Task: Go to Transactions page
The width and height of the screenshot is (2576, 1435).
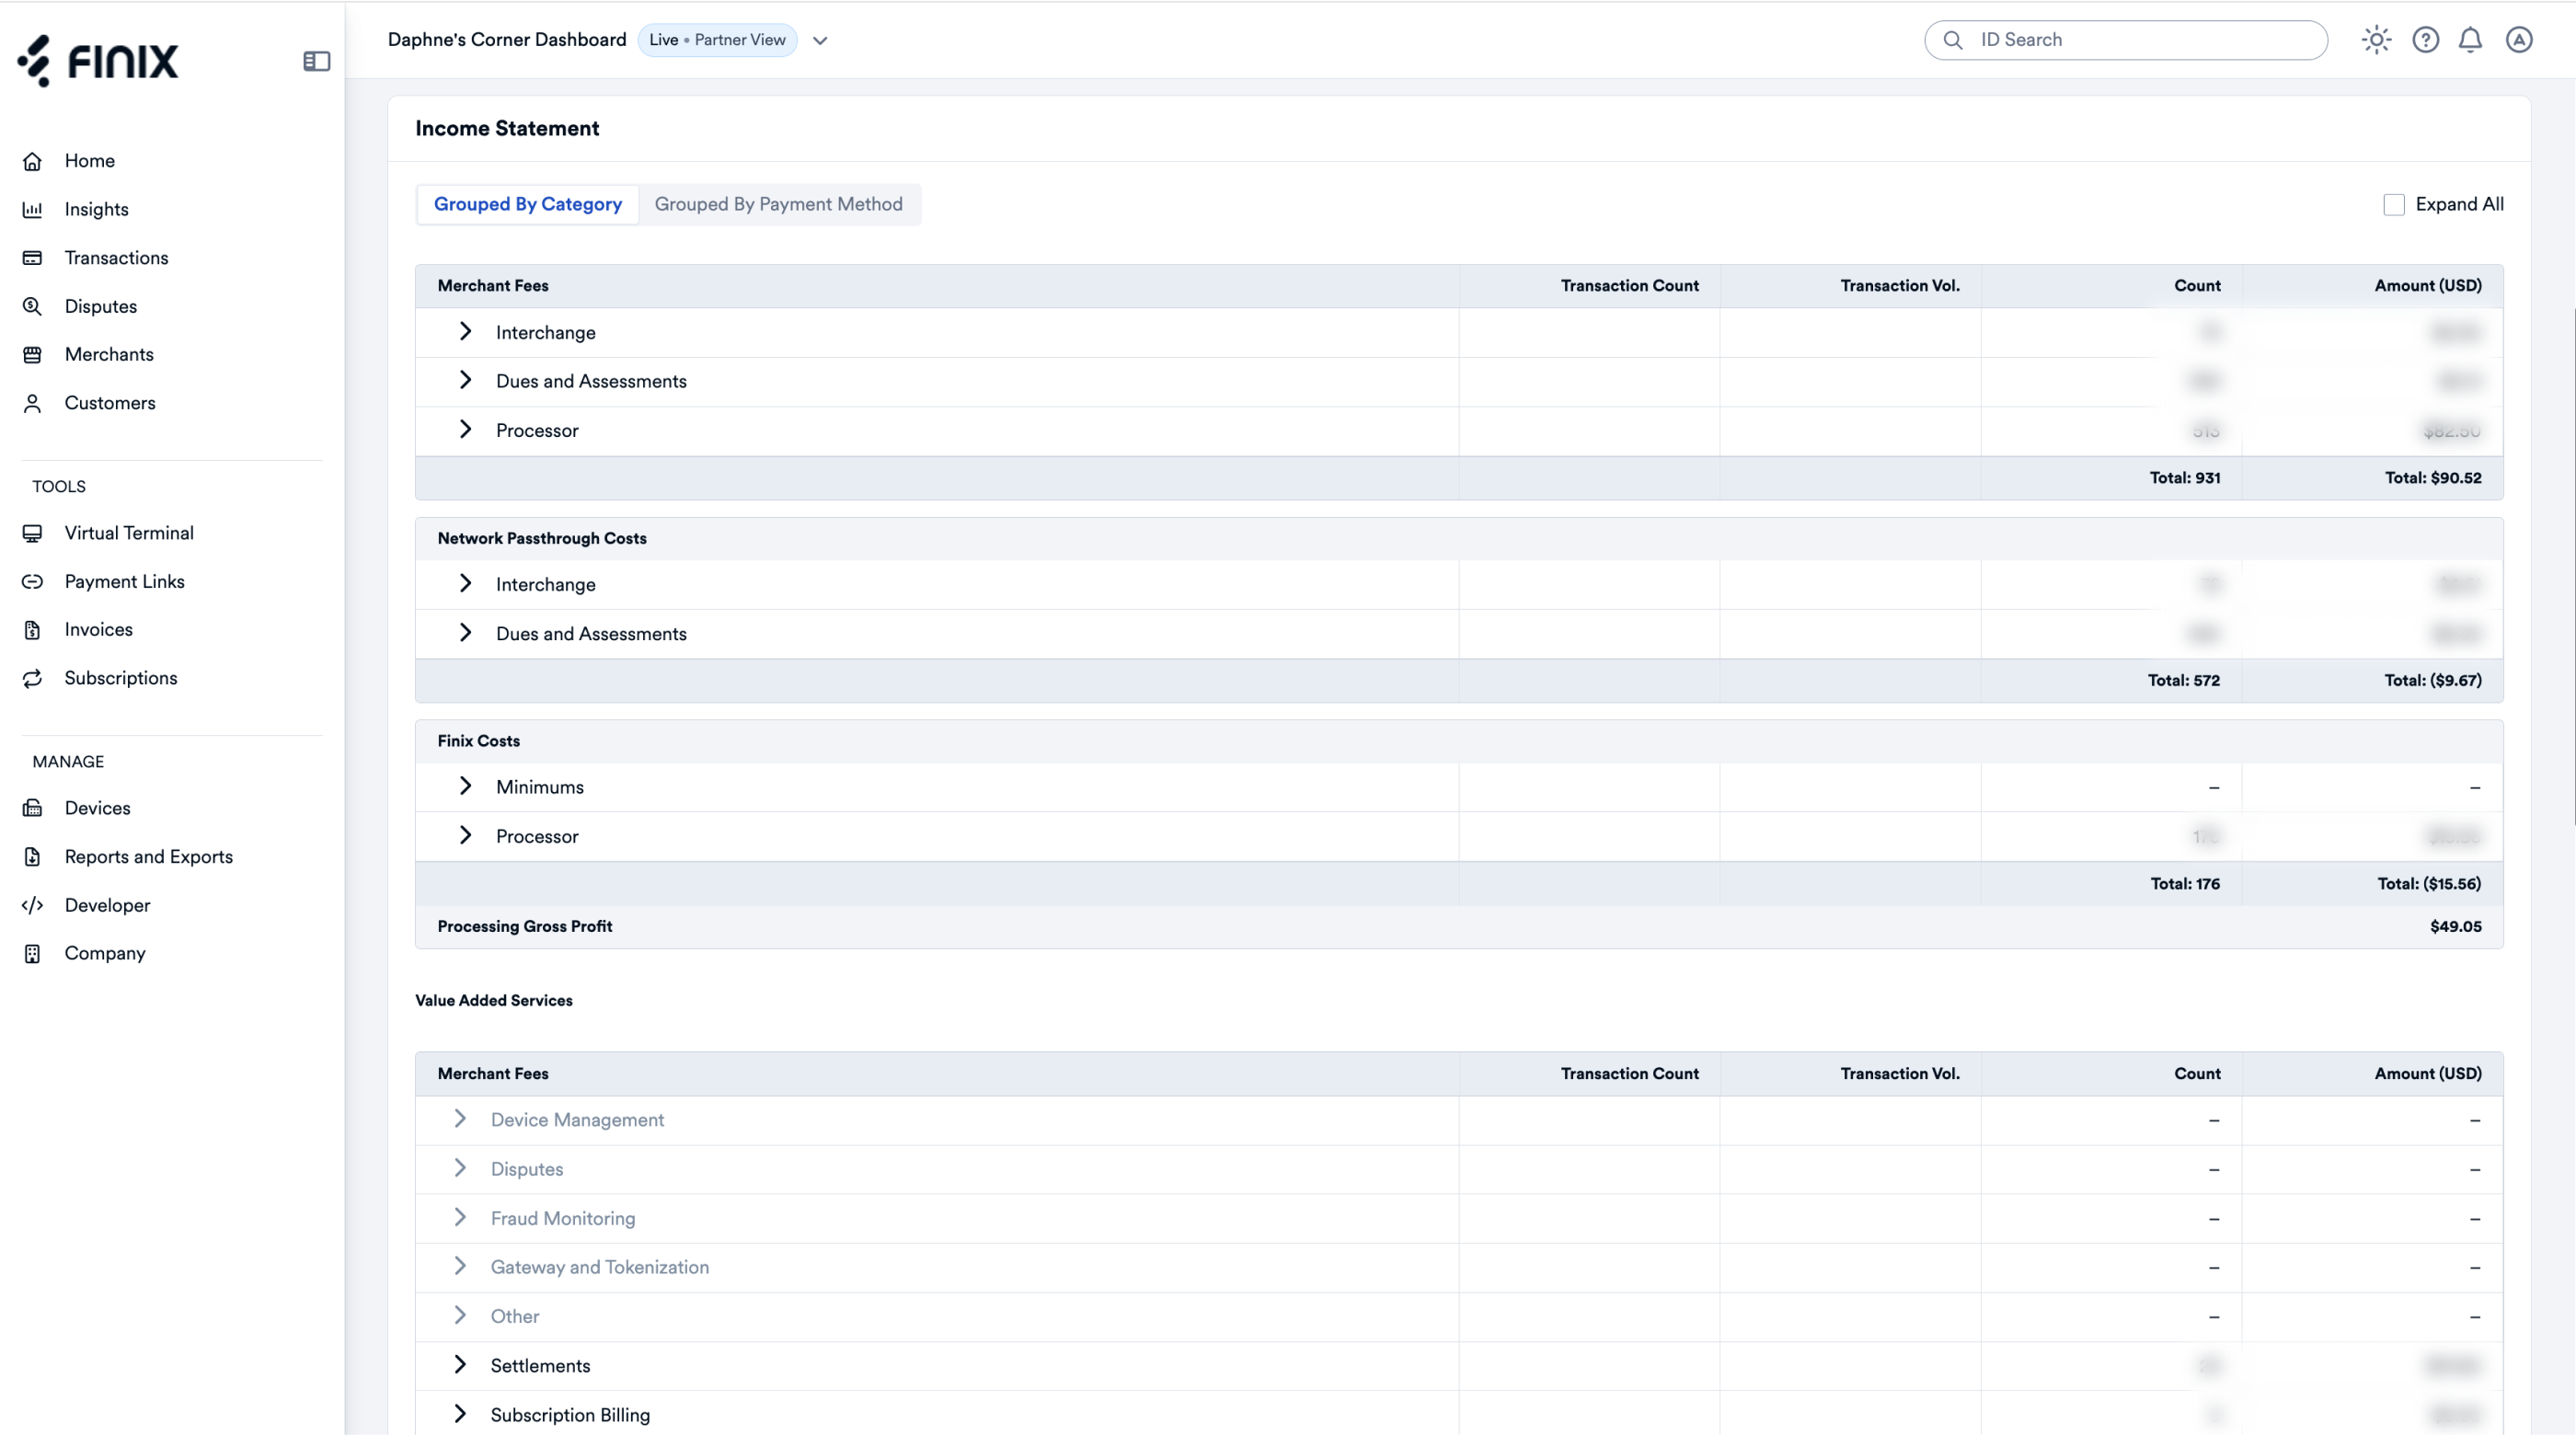Action: (116, 258)
